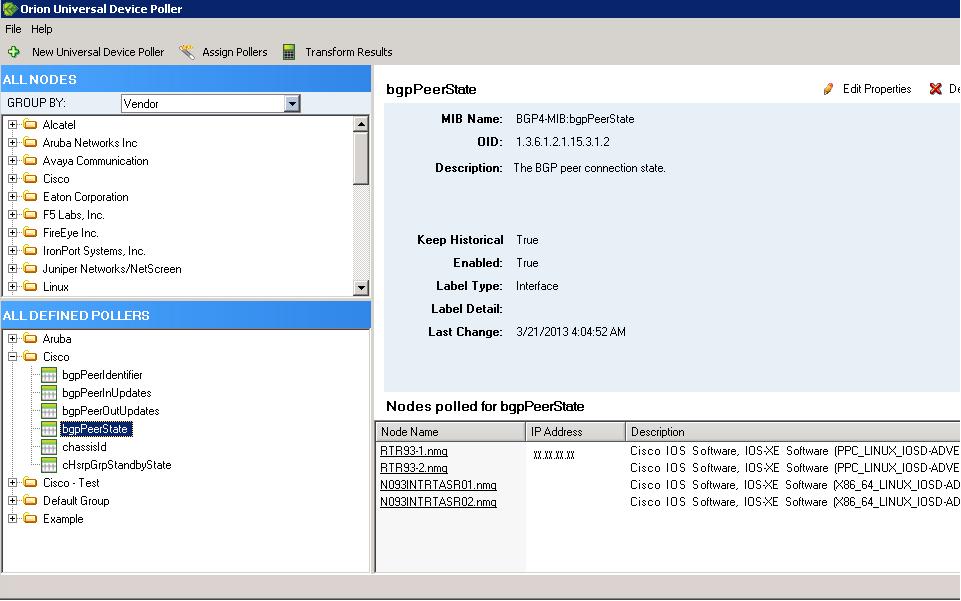Click the FireEye Inc. folder icon

tap(30, 233)
